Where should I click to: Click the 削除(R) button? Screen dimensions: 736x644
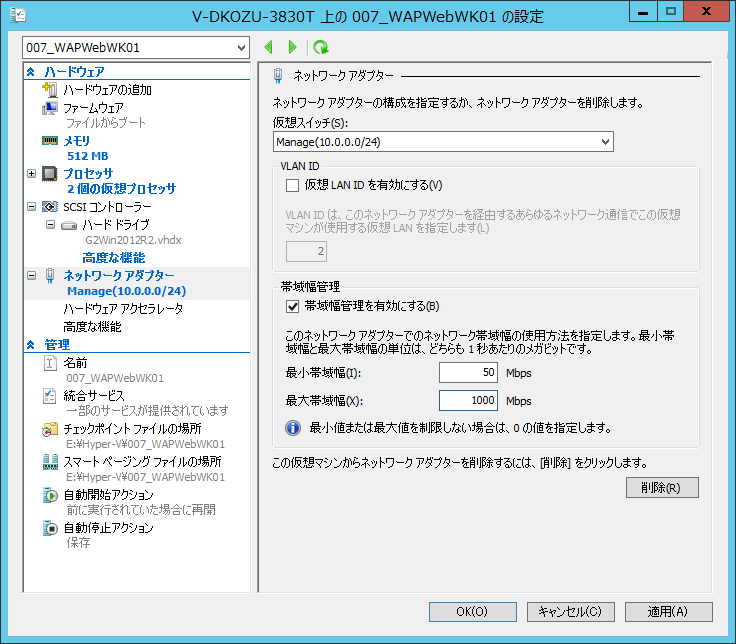tap(662, 488)
